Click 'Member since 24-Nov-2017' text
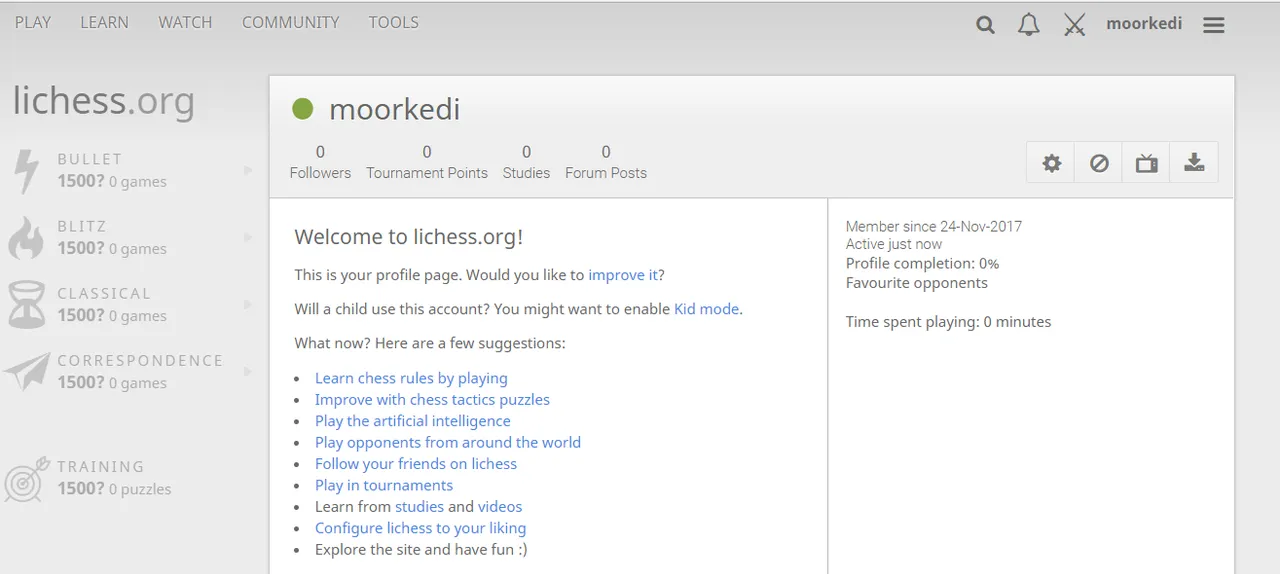 pos(934,226)
